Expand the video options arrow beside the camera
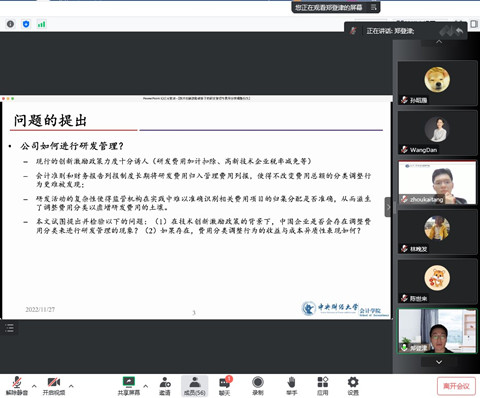This screenshot has width=480, height=398. click(x=71, y=386)
